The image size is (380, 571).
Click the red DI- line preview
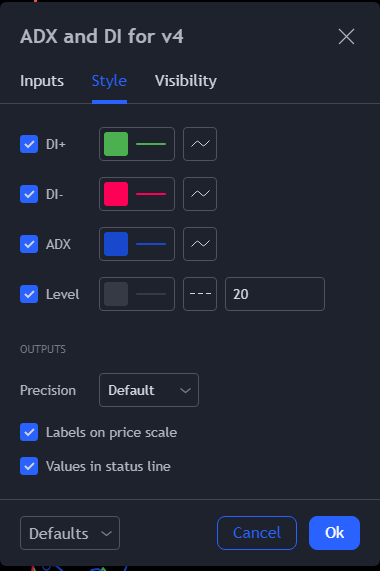[x=151, y=194]
